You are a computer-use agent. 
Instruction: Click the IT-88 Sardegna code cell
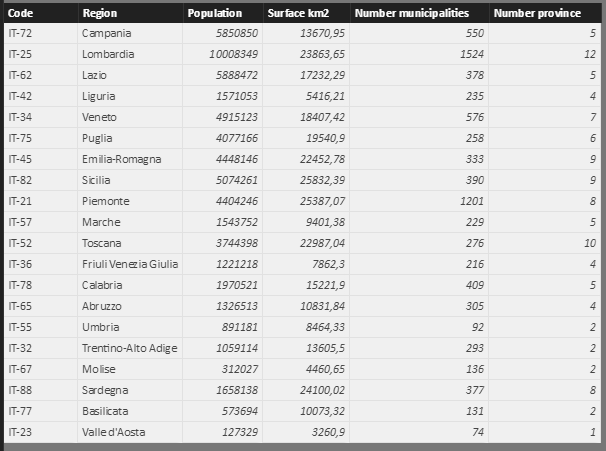pos(21,390)
